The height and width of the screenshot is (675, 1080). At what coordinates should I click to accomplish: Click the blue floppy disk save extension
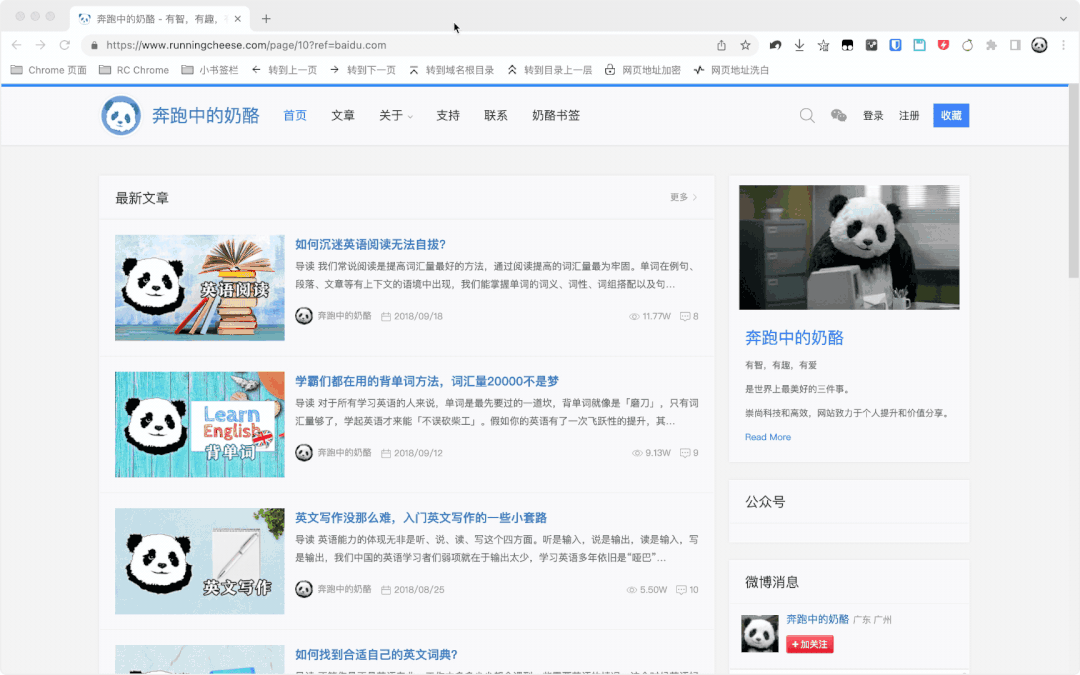(919, 45)
